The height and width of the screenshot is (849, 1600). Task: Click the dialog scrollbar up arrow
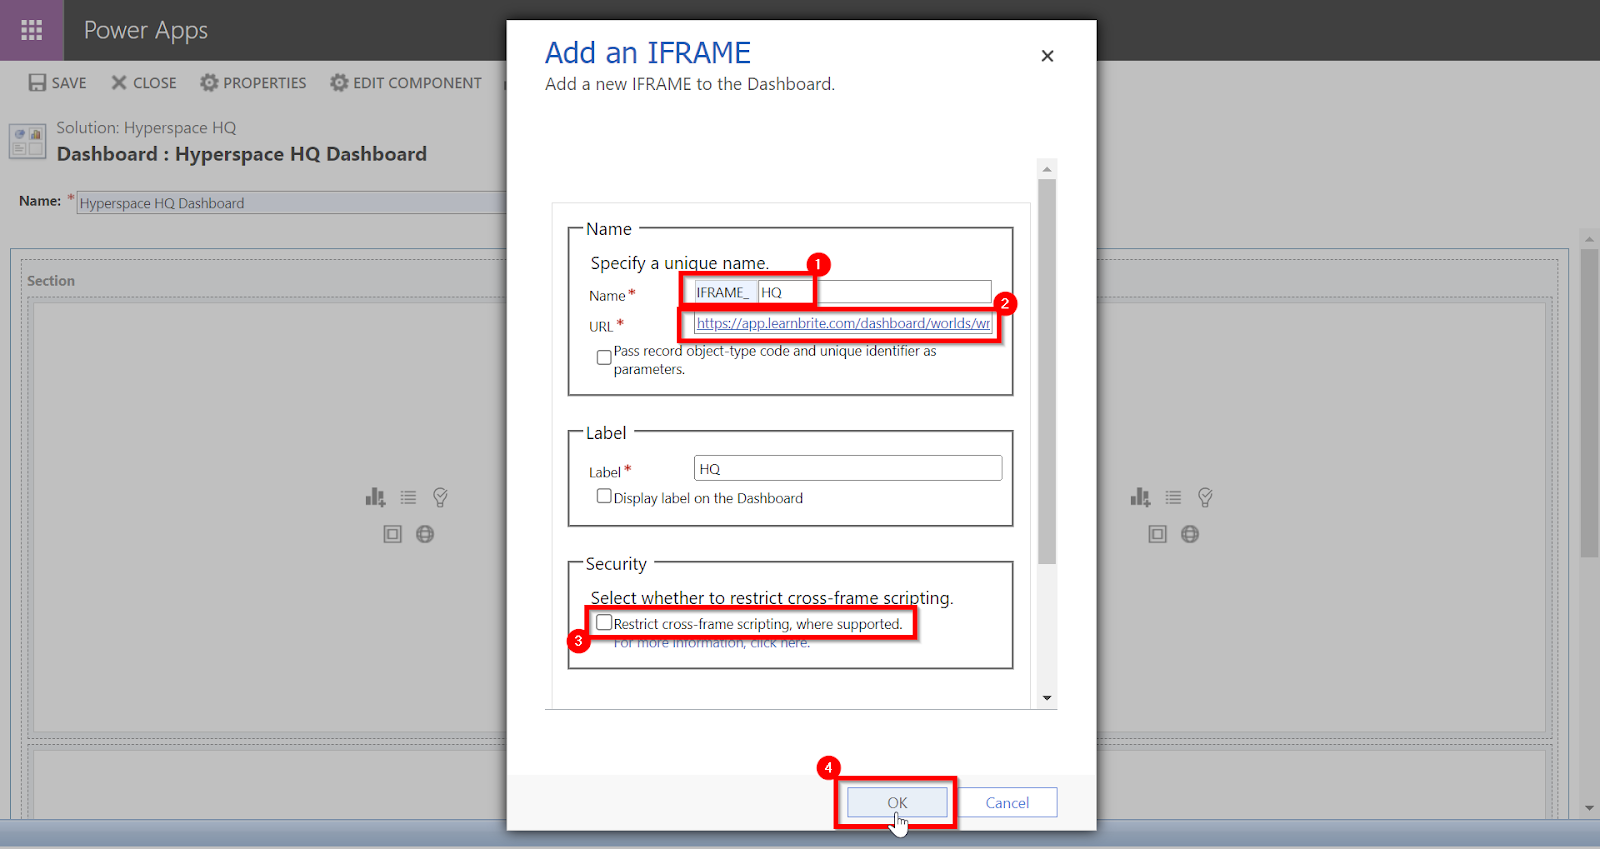pyautogui.click(x=1047, y=169)
